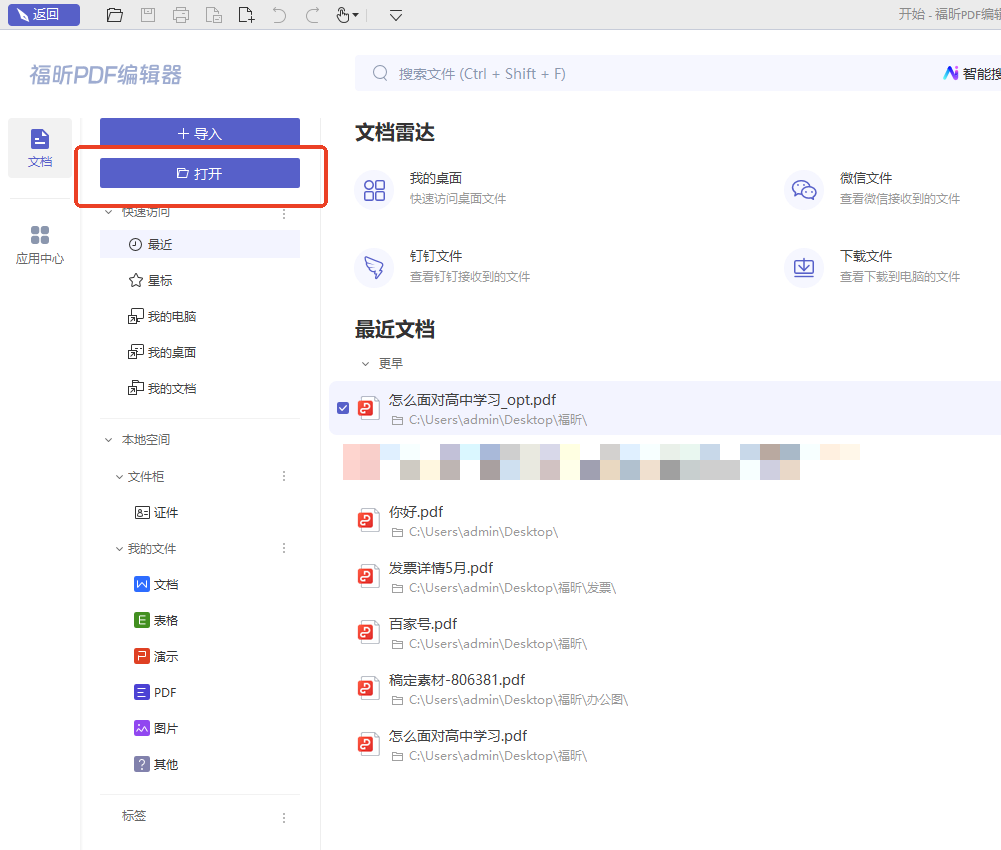Open 钉钉文件 received files
Screen dimensions: 1001x850
[x=435, y=265]
